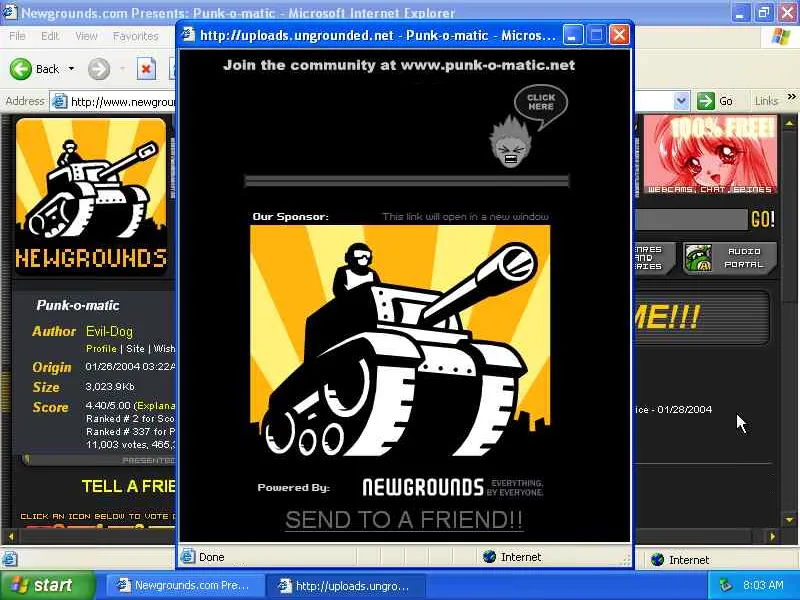Click the Wish link under the author name
Image resolution: width=800 pixels, height=600 pixels.
coord(164,348)
